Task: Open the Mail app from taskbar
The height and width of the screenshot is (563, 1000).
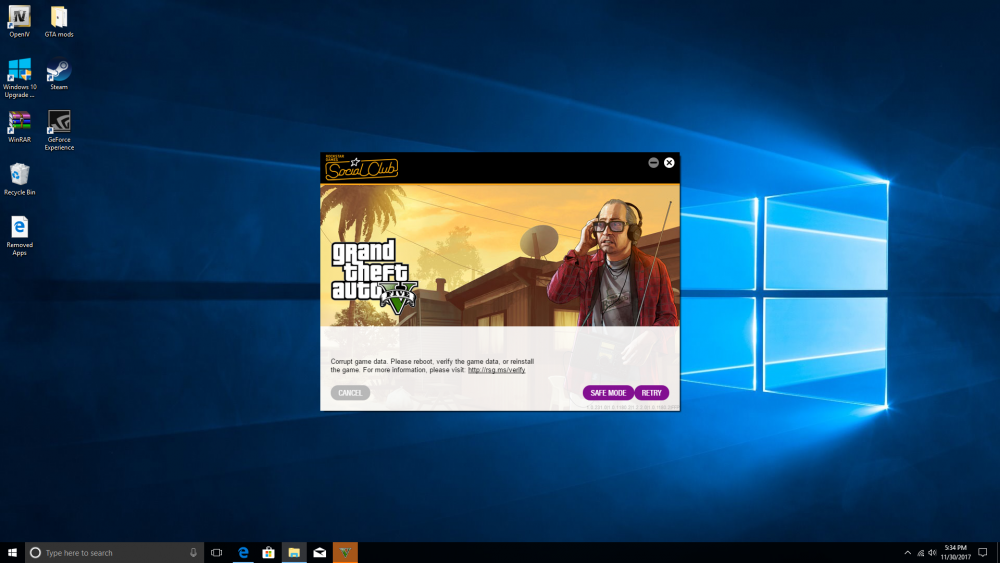Action: (x=320, y=552)
